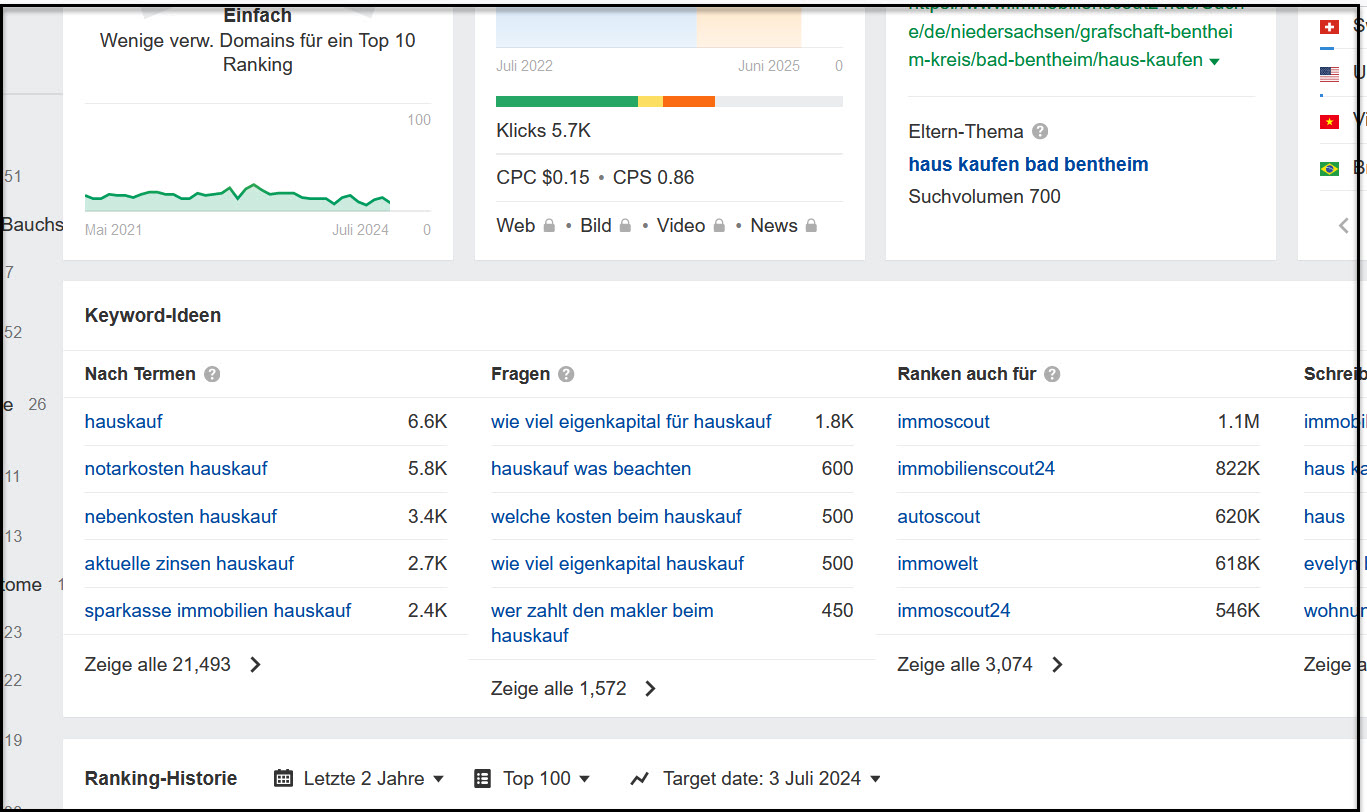1367x812 pixels.
Task: Open the Letzte 2 Jahre date range dropdown
Action: (359, 778)
